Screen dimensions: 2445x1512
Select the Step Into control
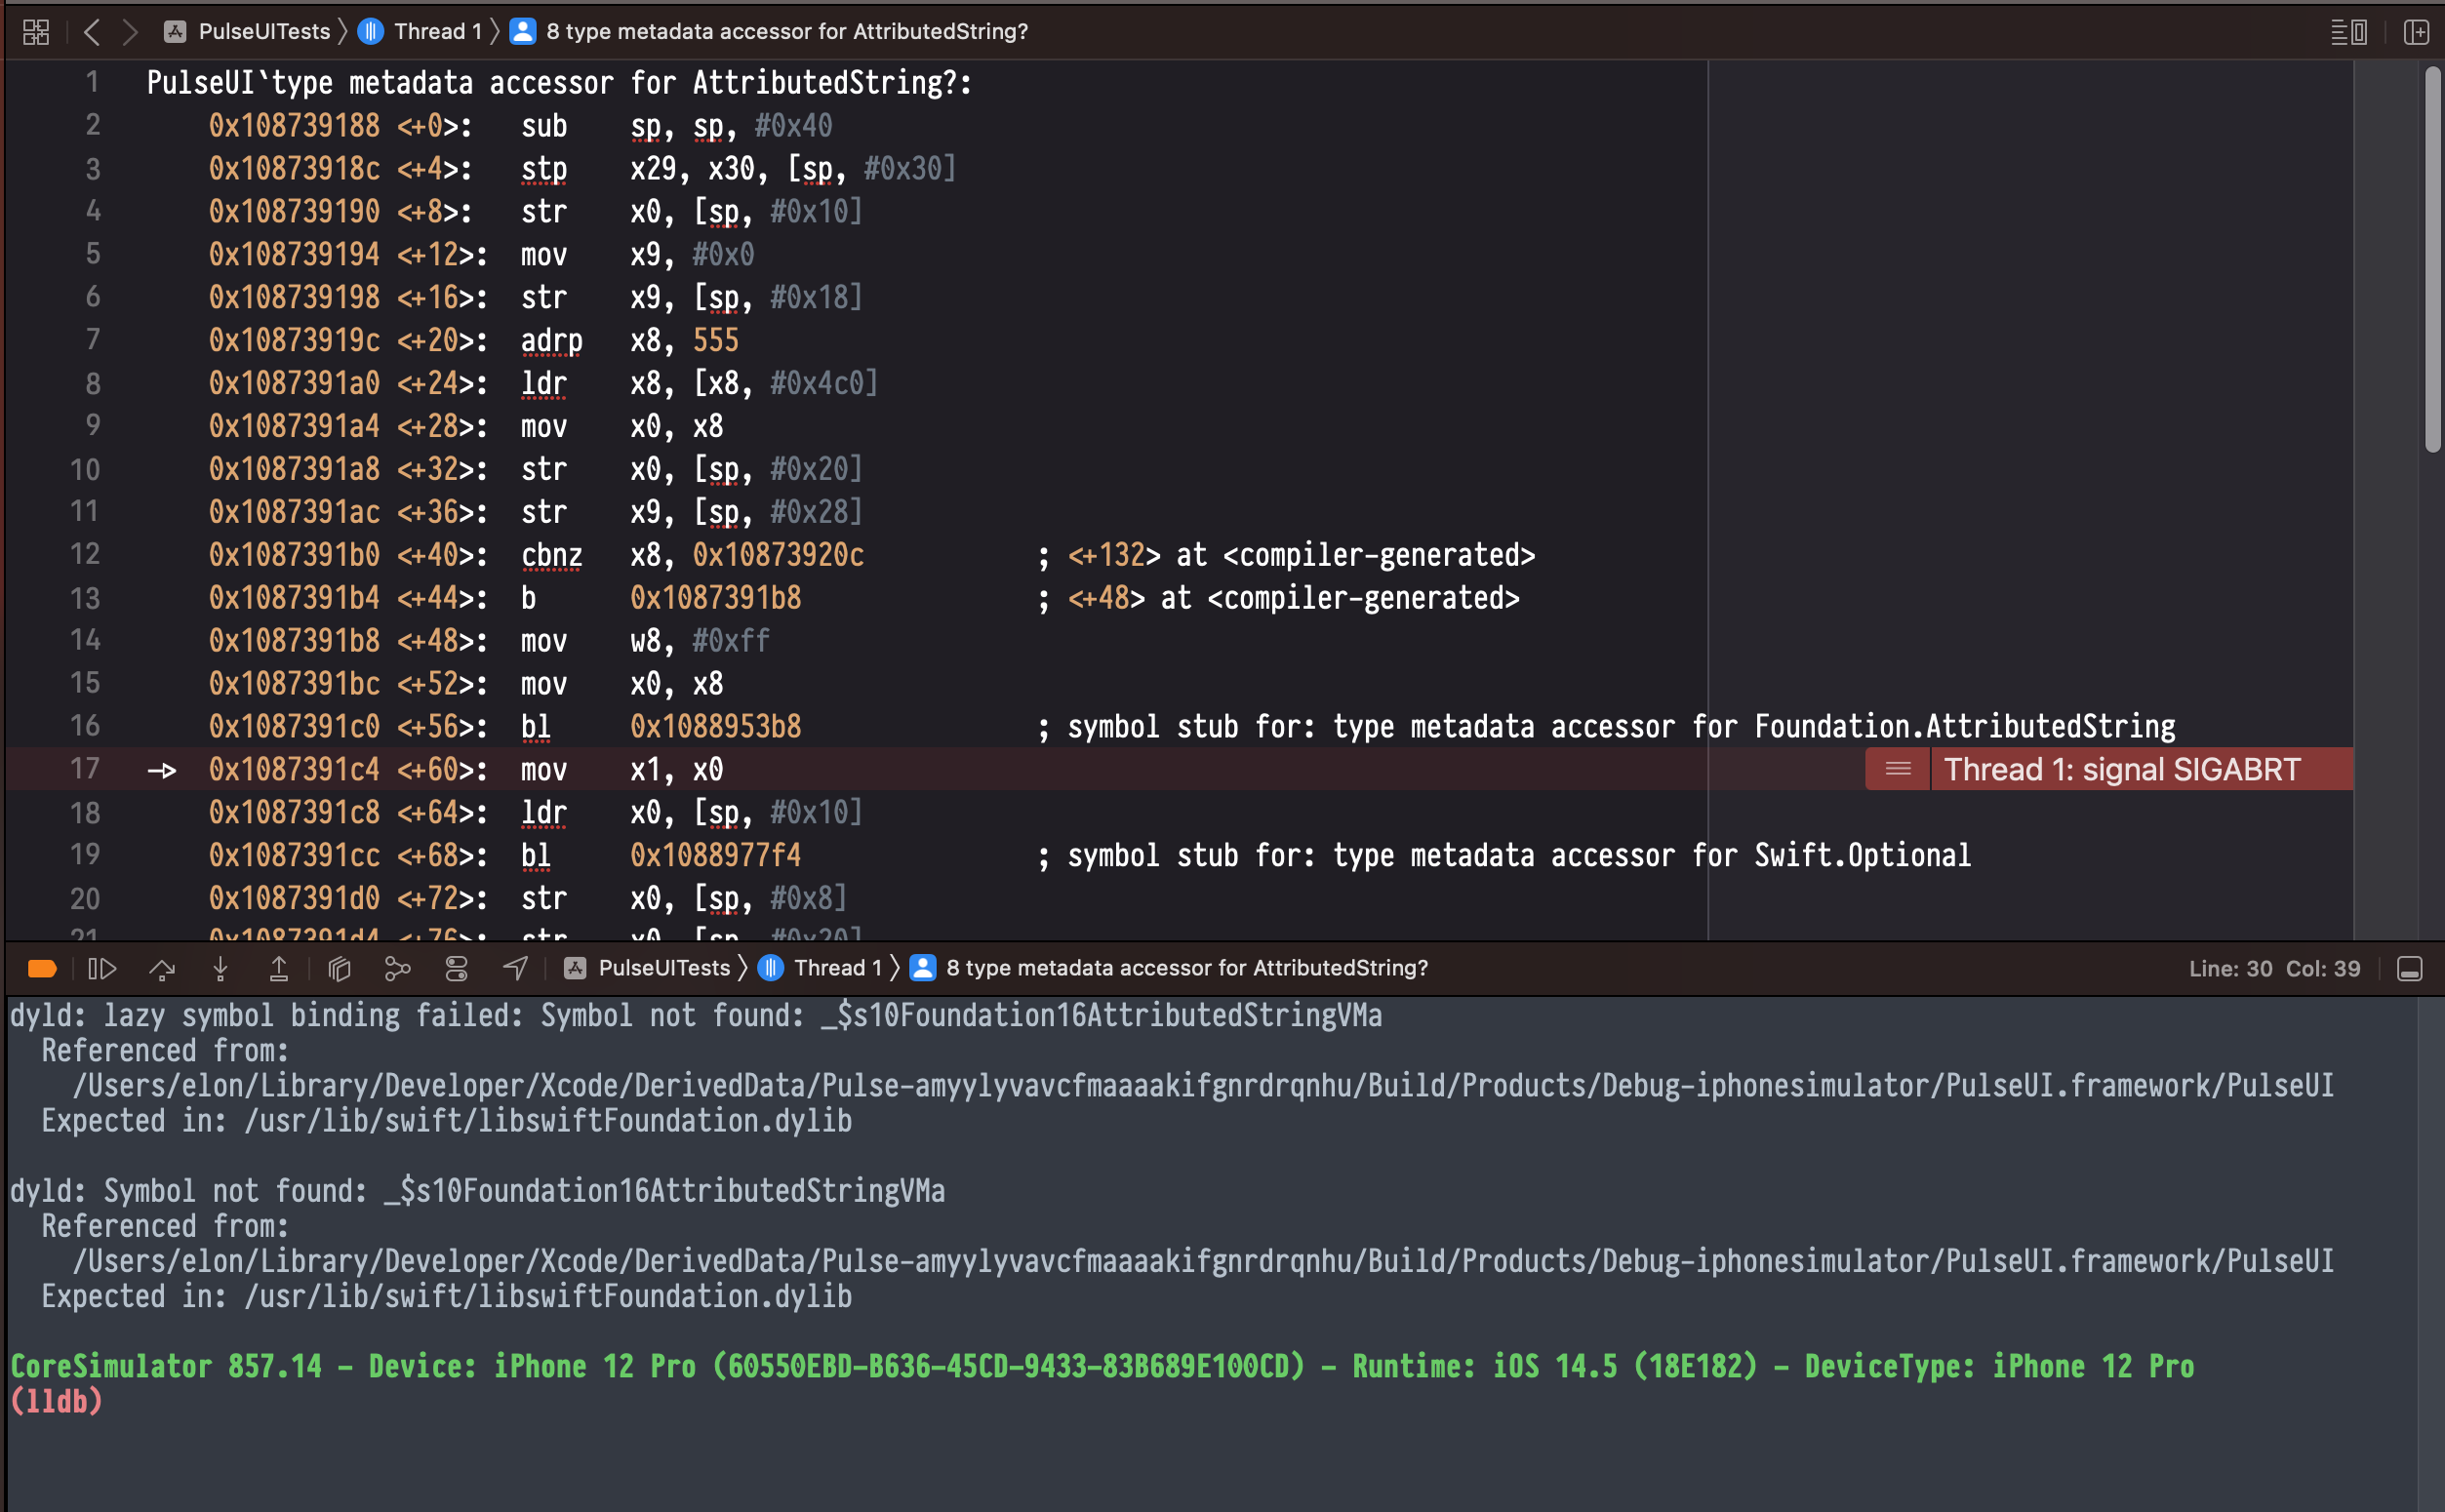coord(220,968)
